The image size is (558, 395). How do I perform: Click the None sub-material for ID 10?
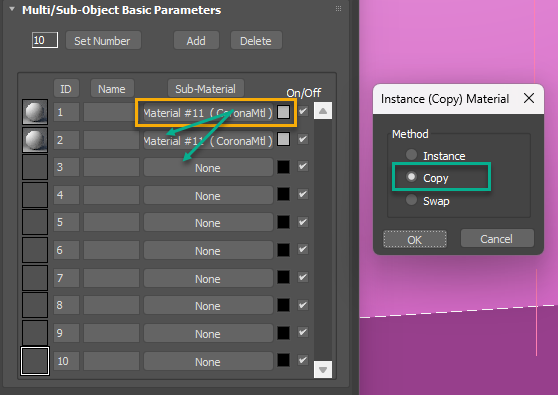pyautogui.click(x=208, y=361)
